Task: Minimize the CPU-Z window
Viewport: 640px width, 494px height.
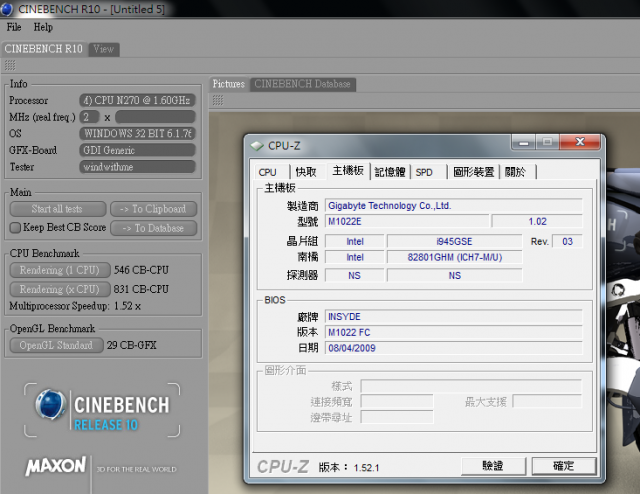Action: pyautogui.click(x=524, y=142)
